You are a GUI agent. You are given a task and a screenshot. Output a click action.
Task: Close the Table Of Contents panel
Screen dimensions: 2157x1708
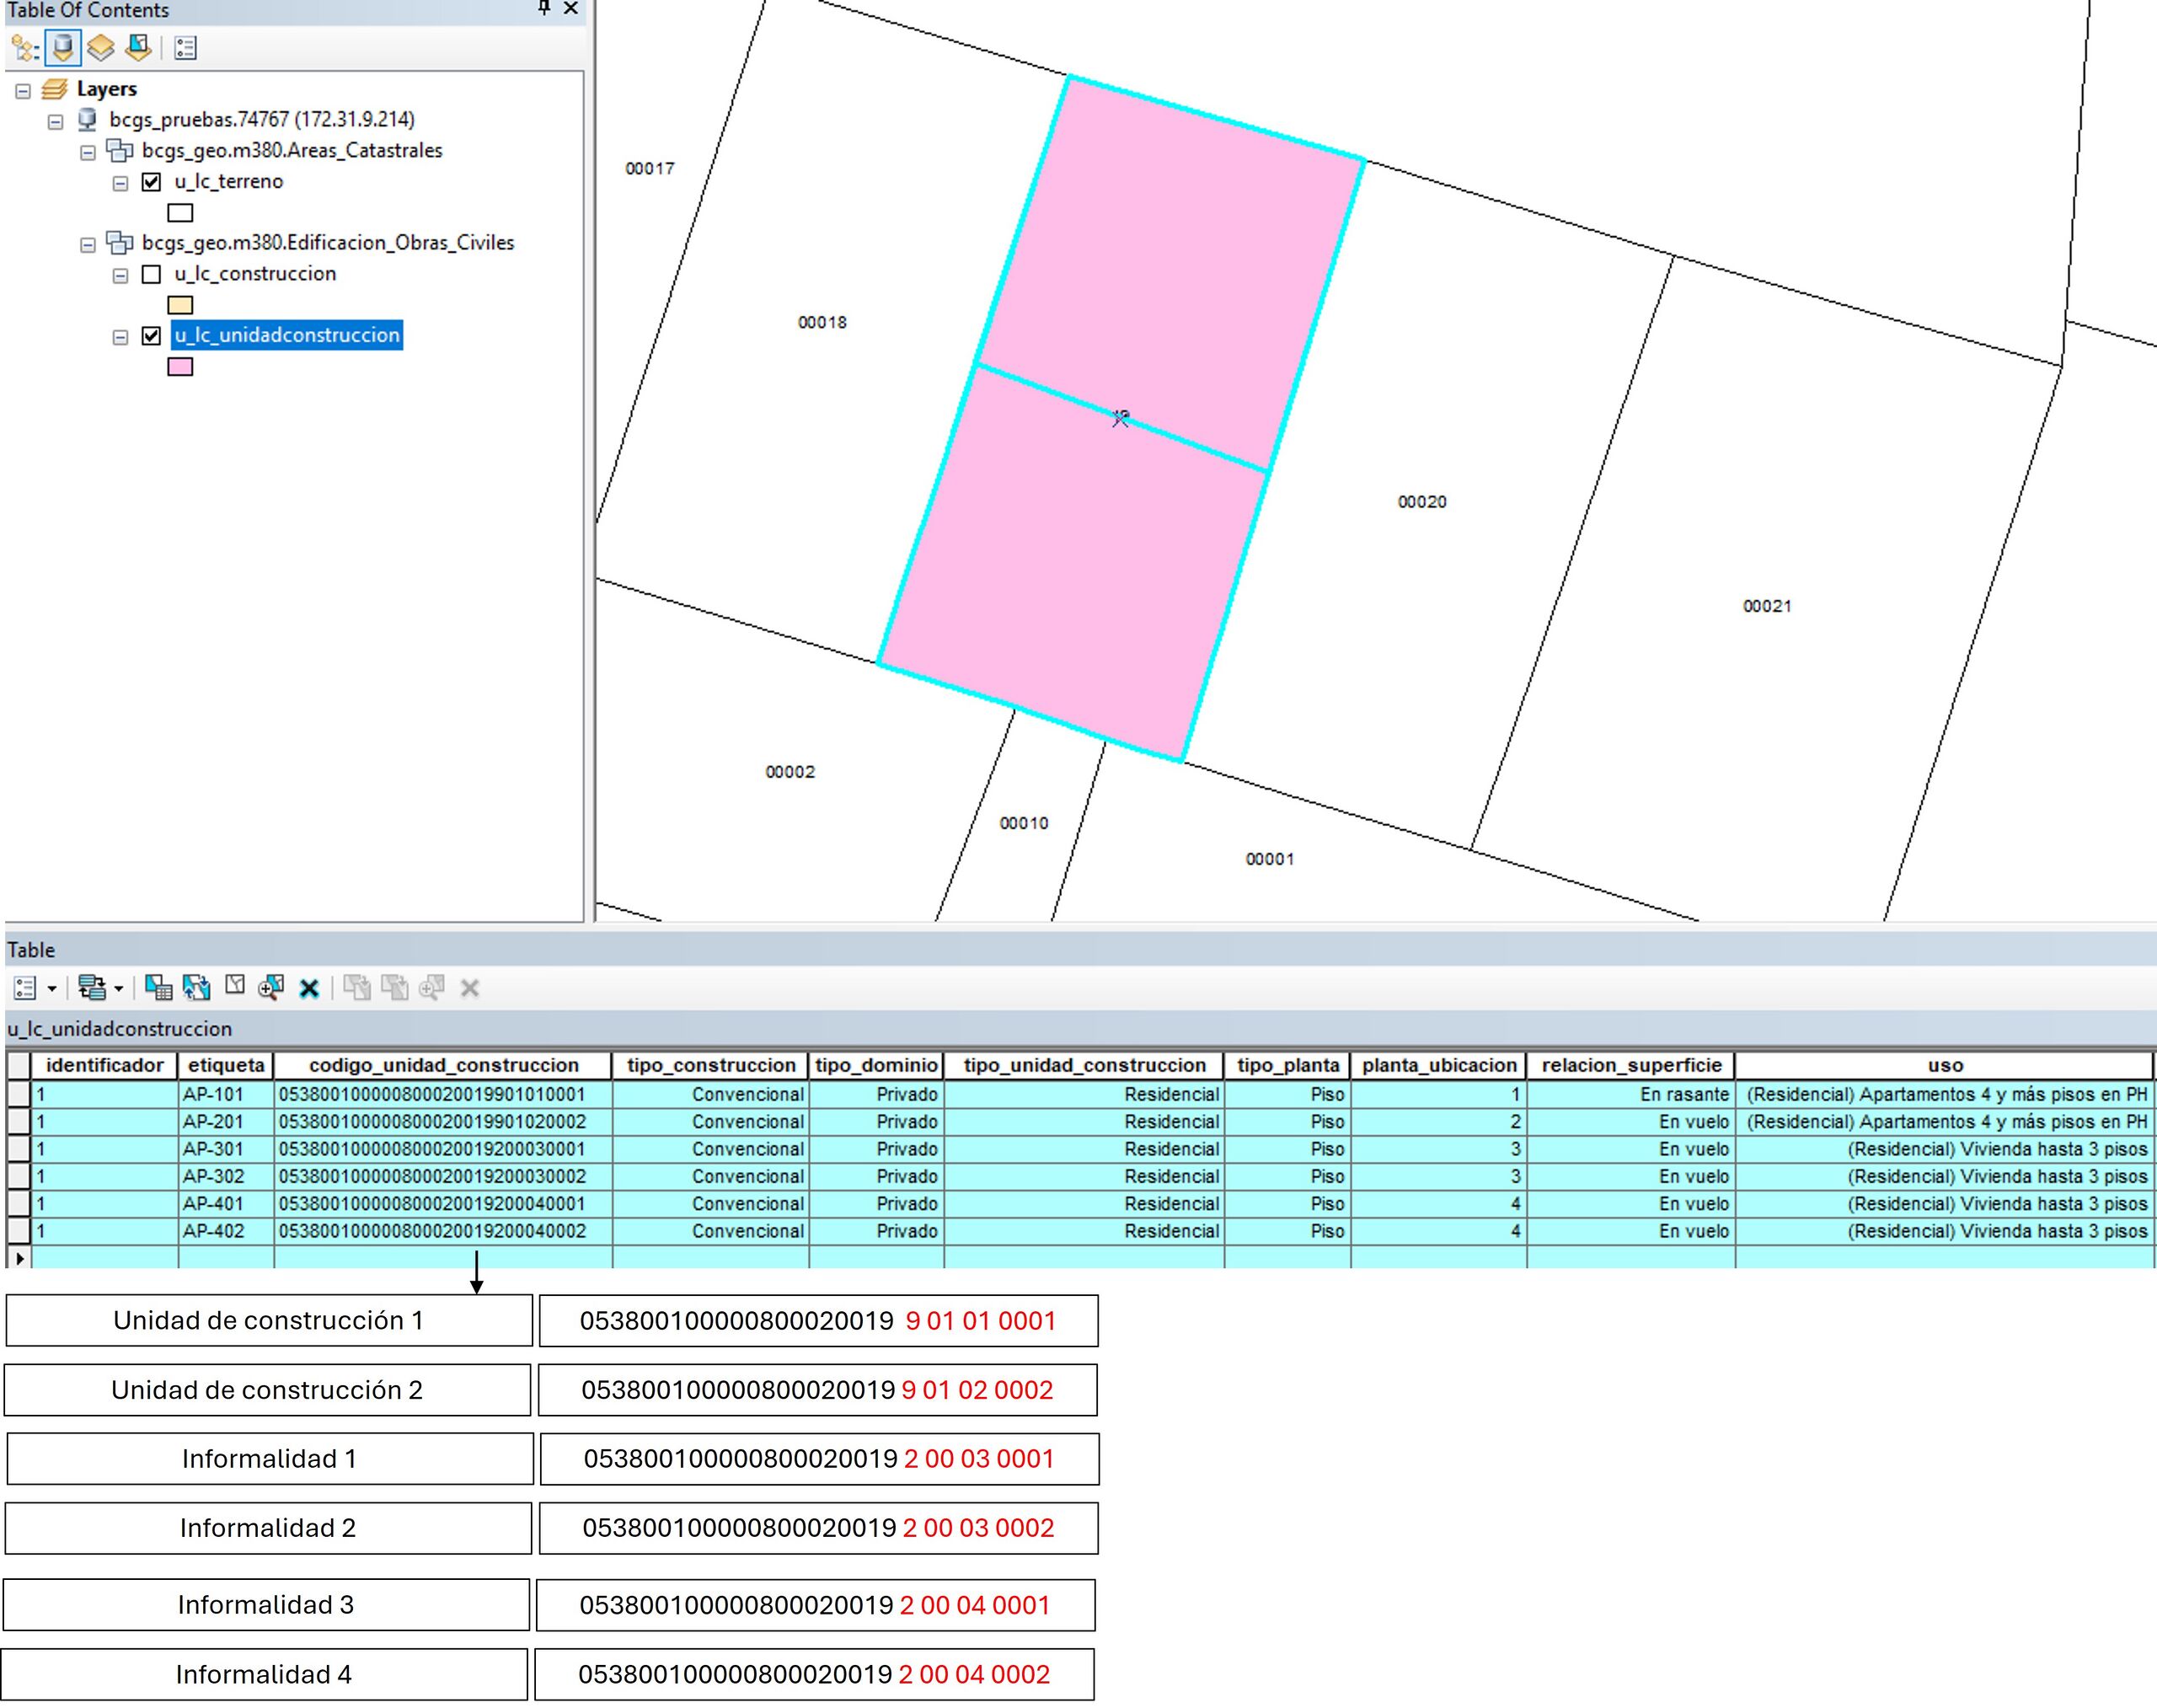tap(571, 8)
